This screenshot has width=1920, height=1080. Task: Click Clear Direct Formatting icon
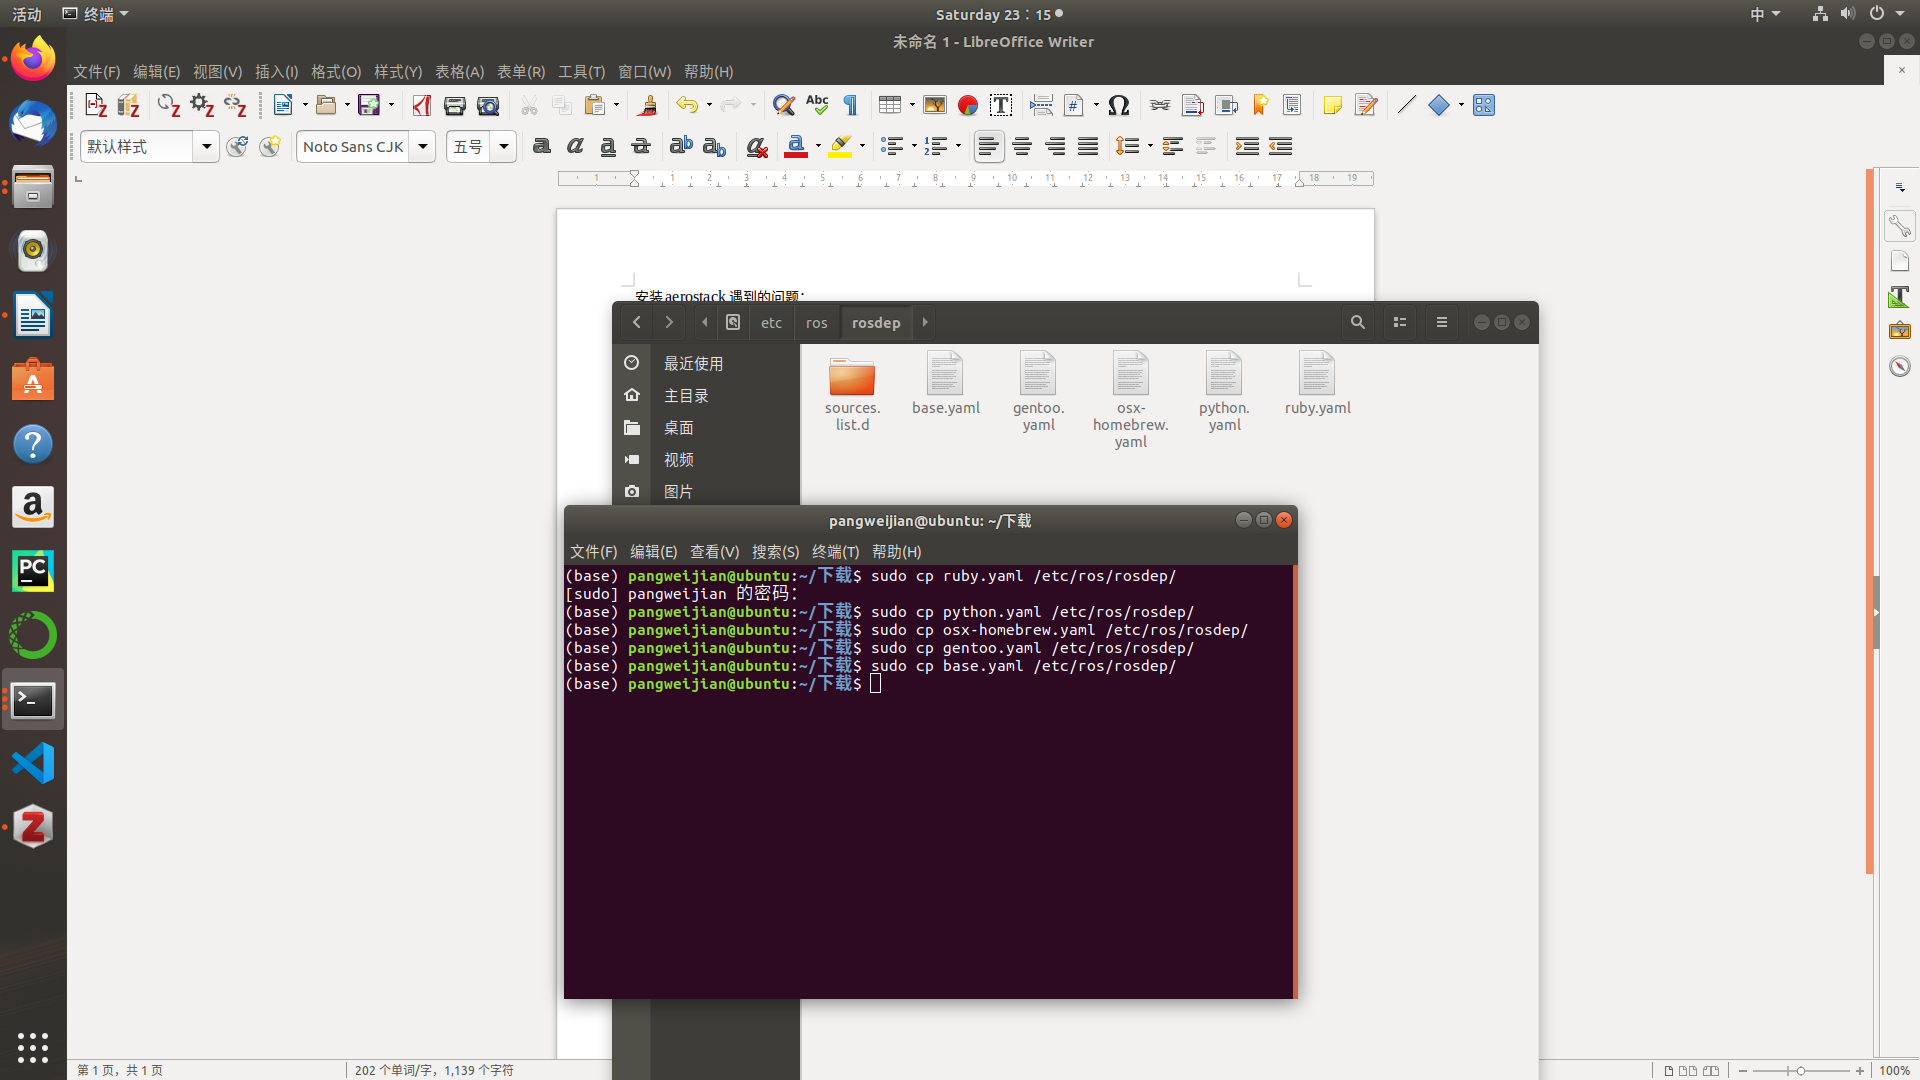point(757,146)
